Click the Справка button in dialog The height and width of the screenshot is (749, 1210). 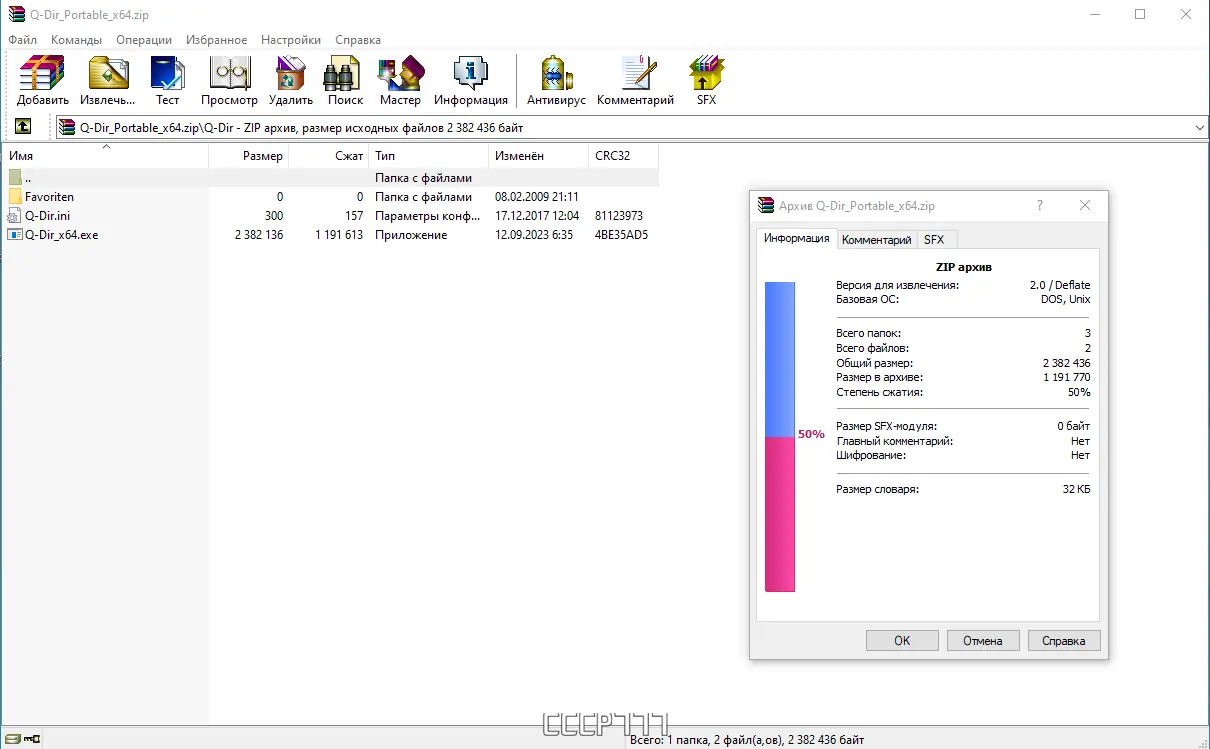coord(1063,641)
